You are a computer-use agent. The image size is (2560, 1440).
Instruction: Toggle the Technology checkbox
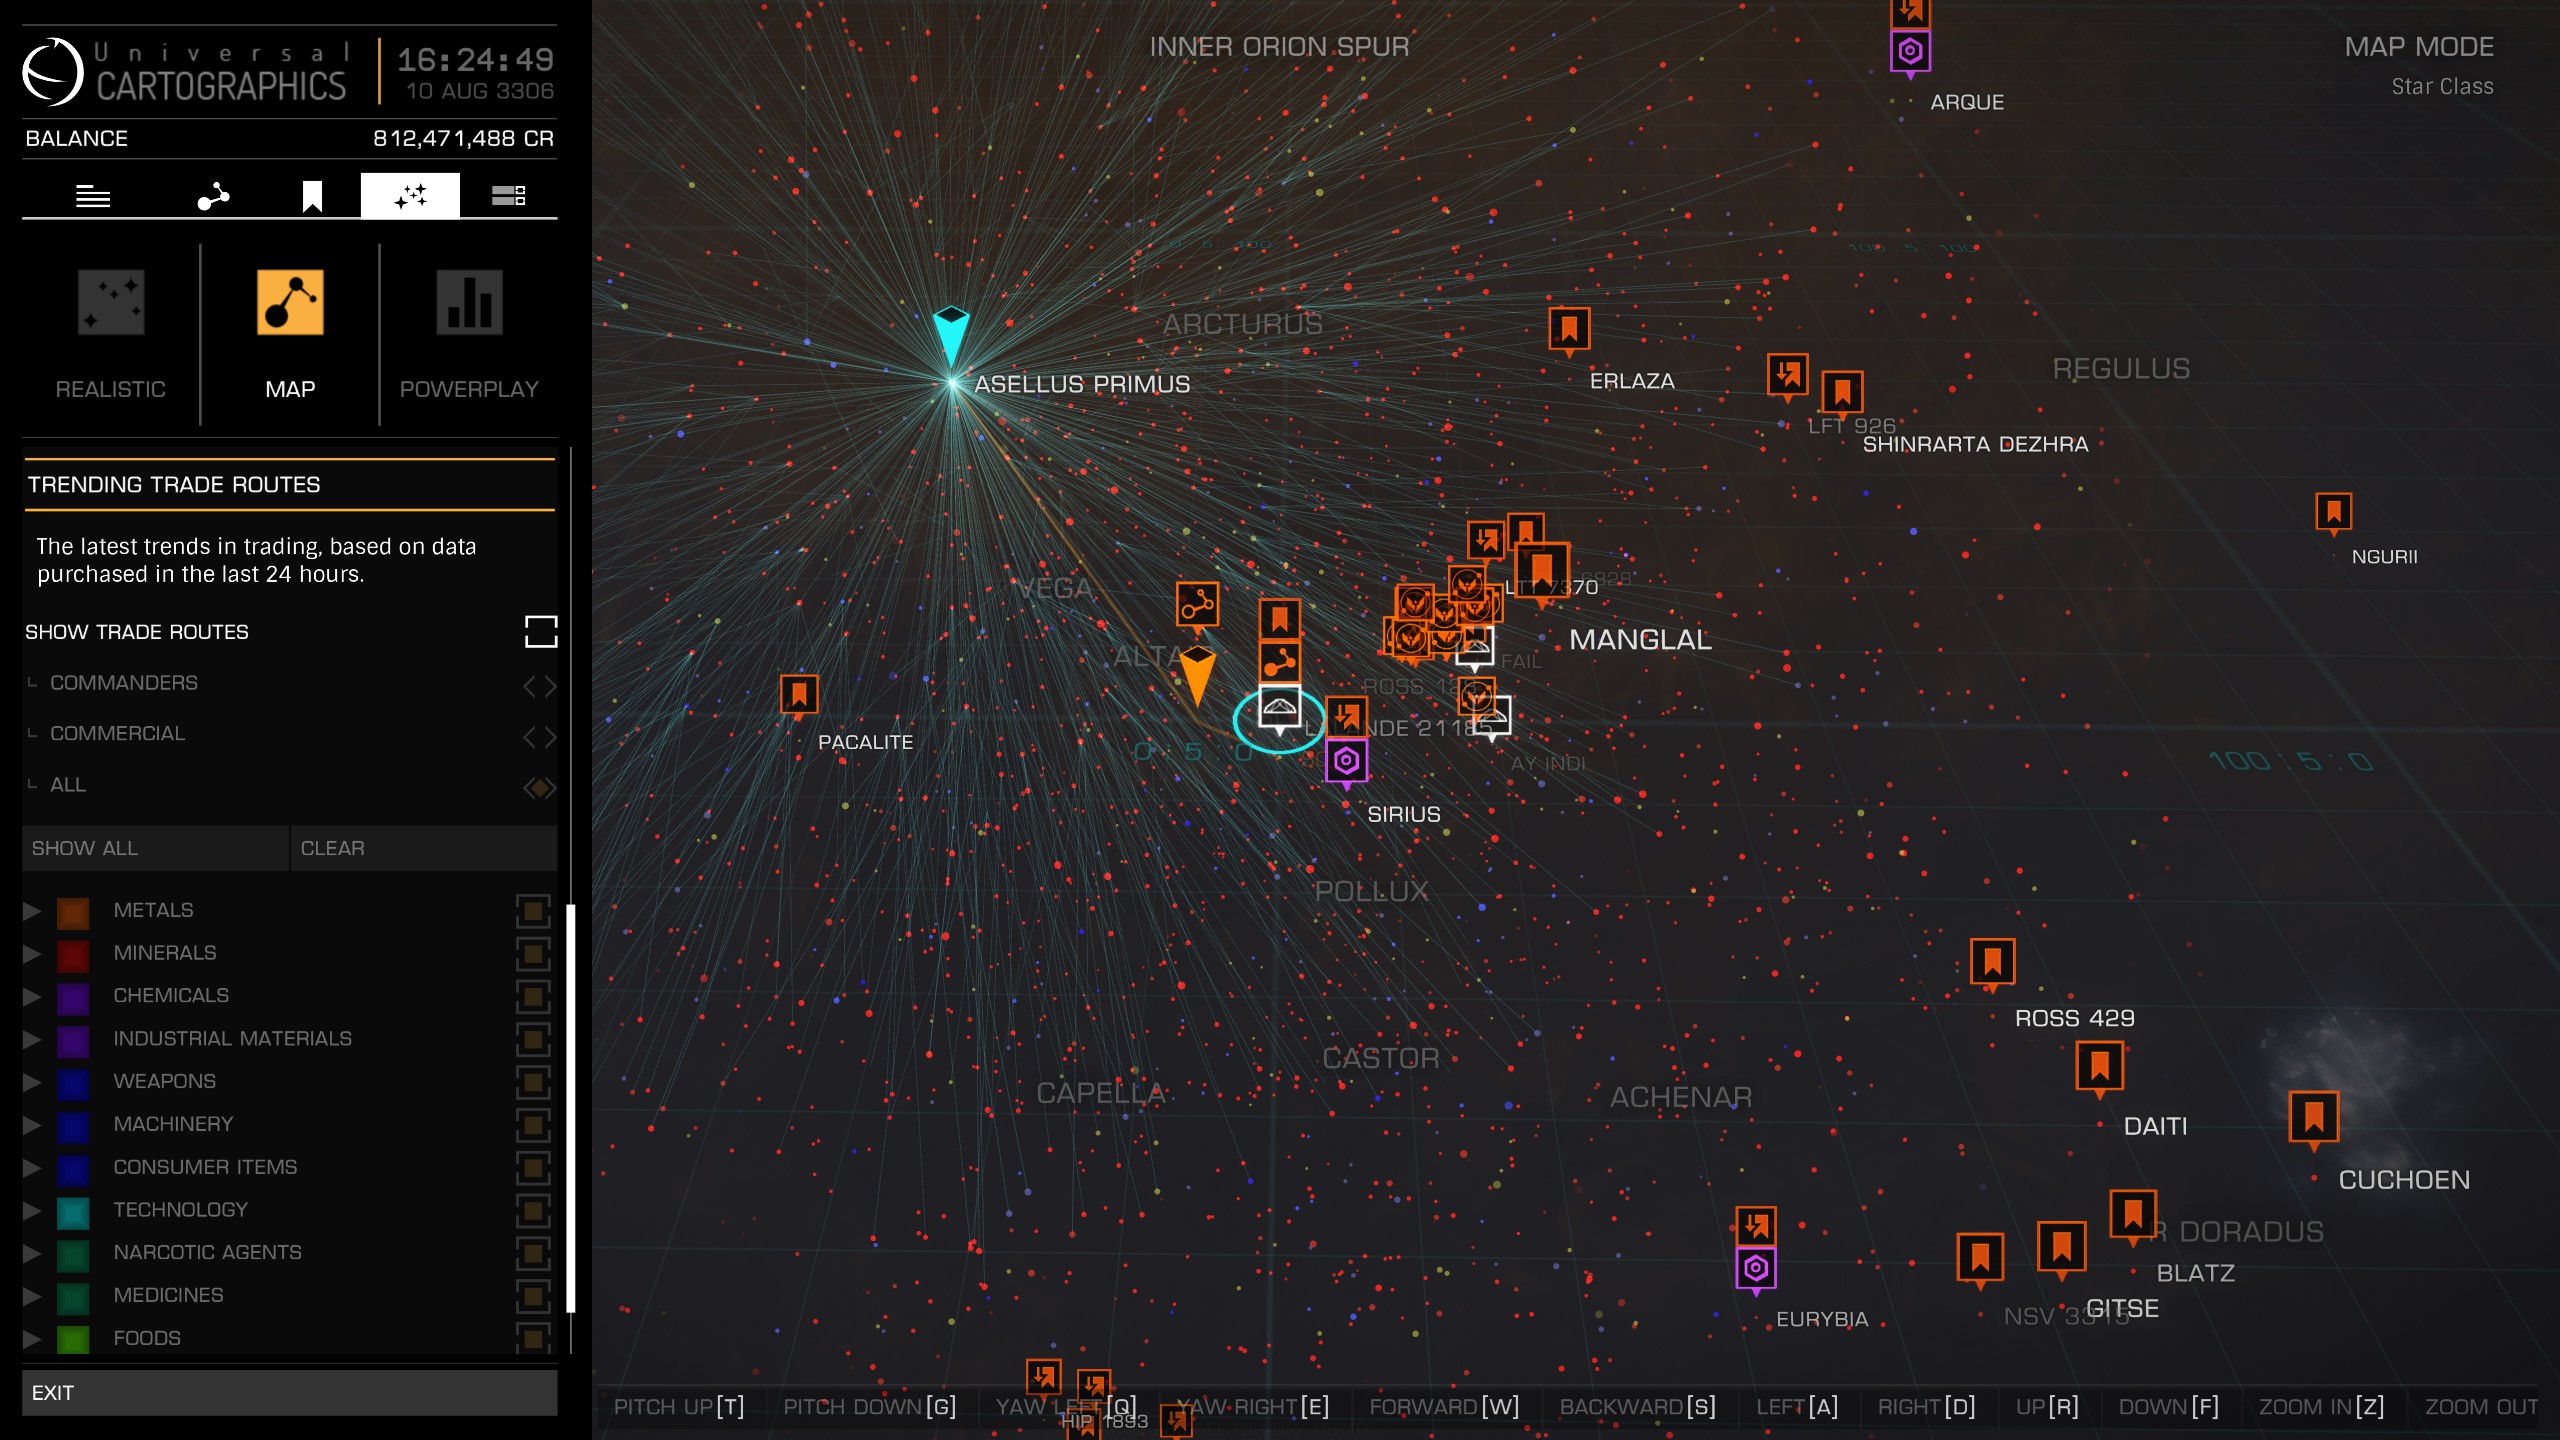coord(533,1211)
